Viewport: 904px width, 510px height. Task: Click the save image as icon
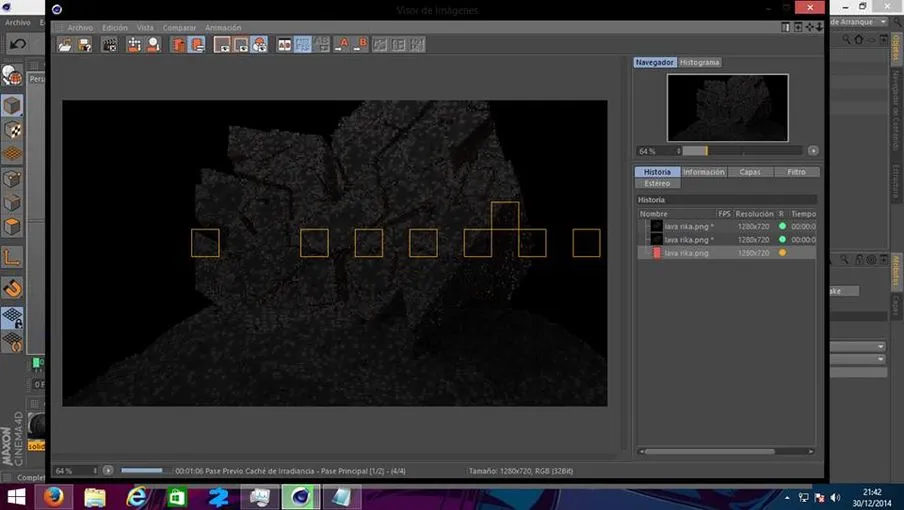click(85, 45)
